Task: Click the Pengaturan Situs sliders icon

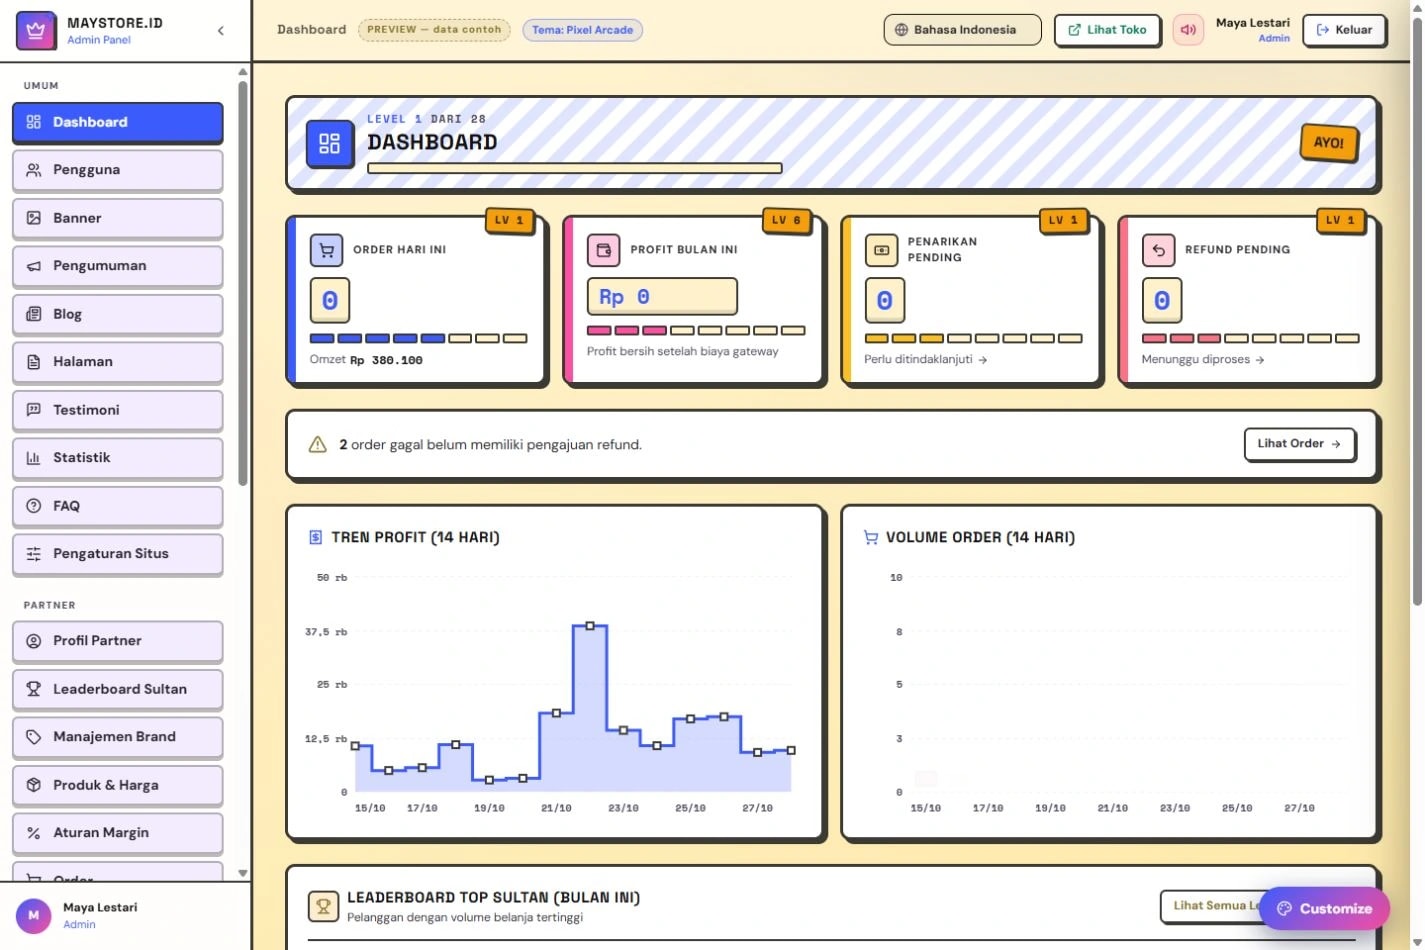Action: [x=34, y=554]
